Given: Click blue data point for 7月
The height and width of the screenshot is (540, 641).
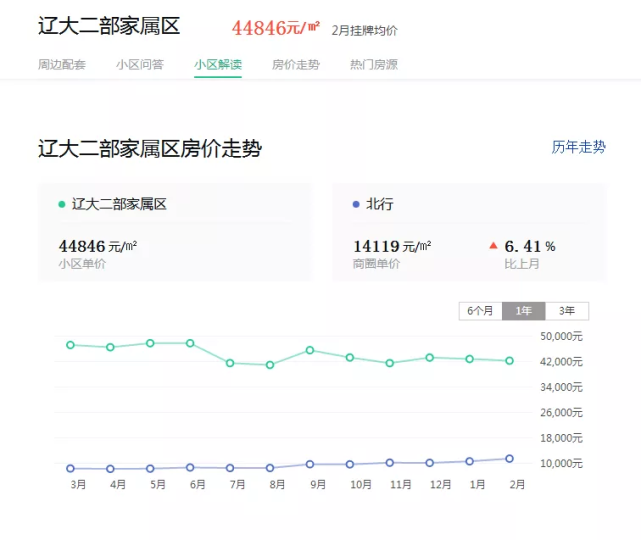Looking at the screenshot, I should point(230,468).
